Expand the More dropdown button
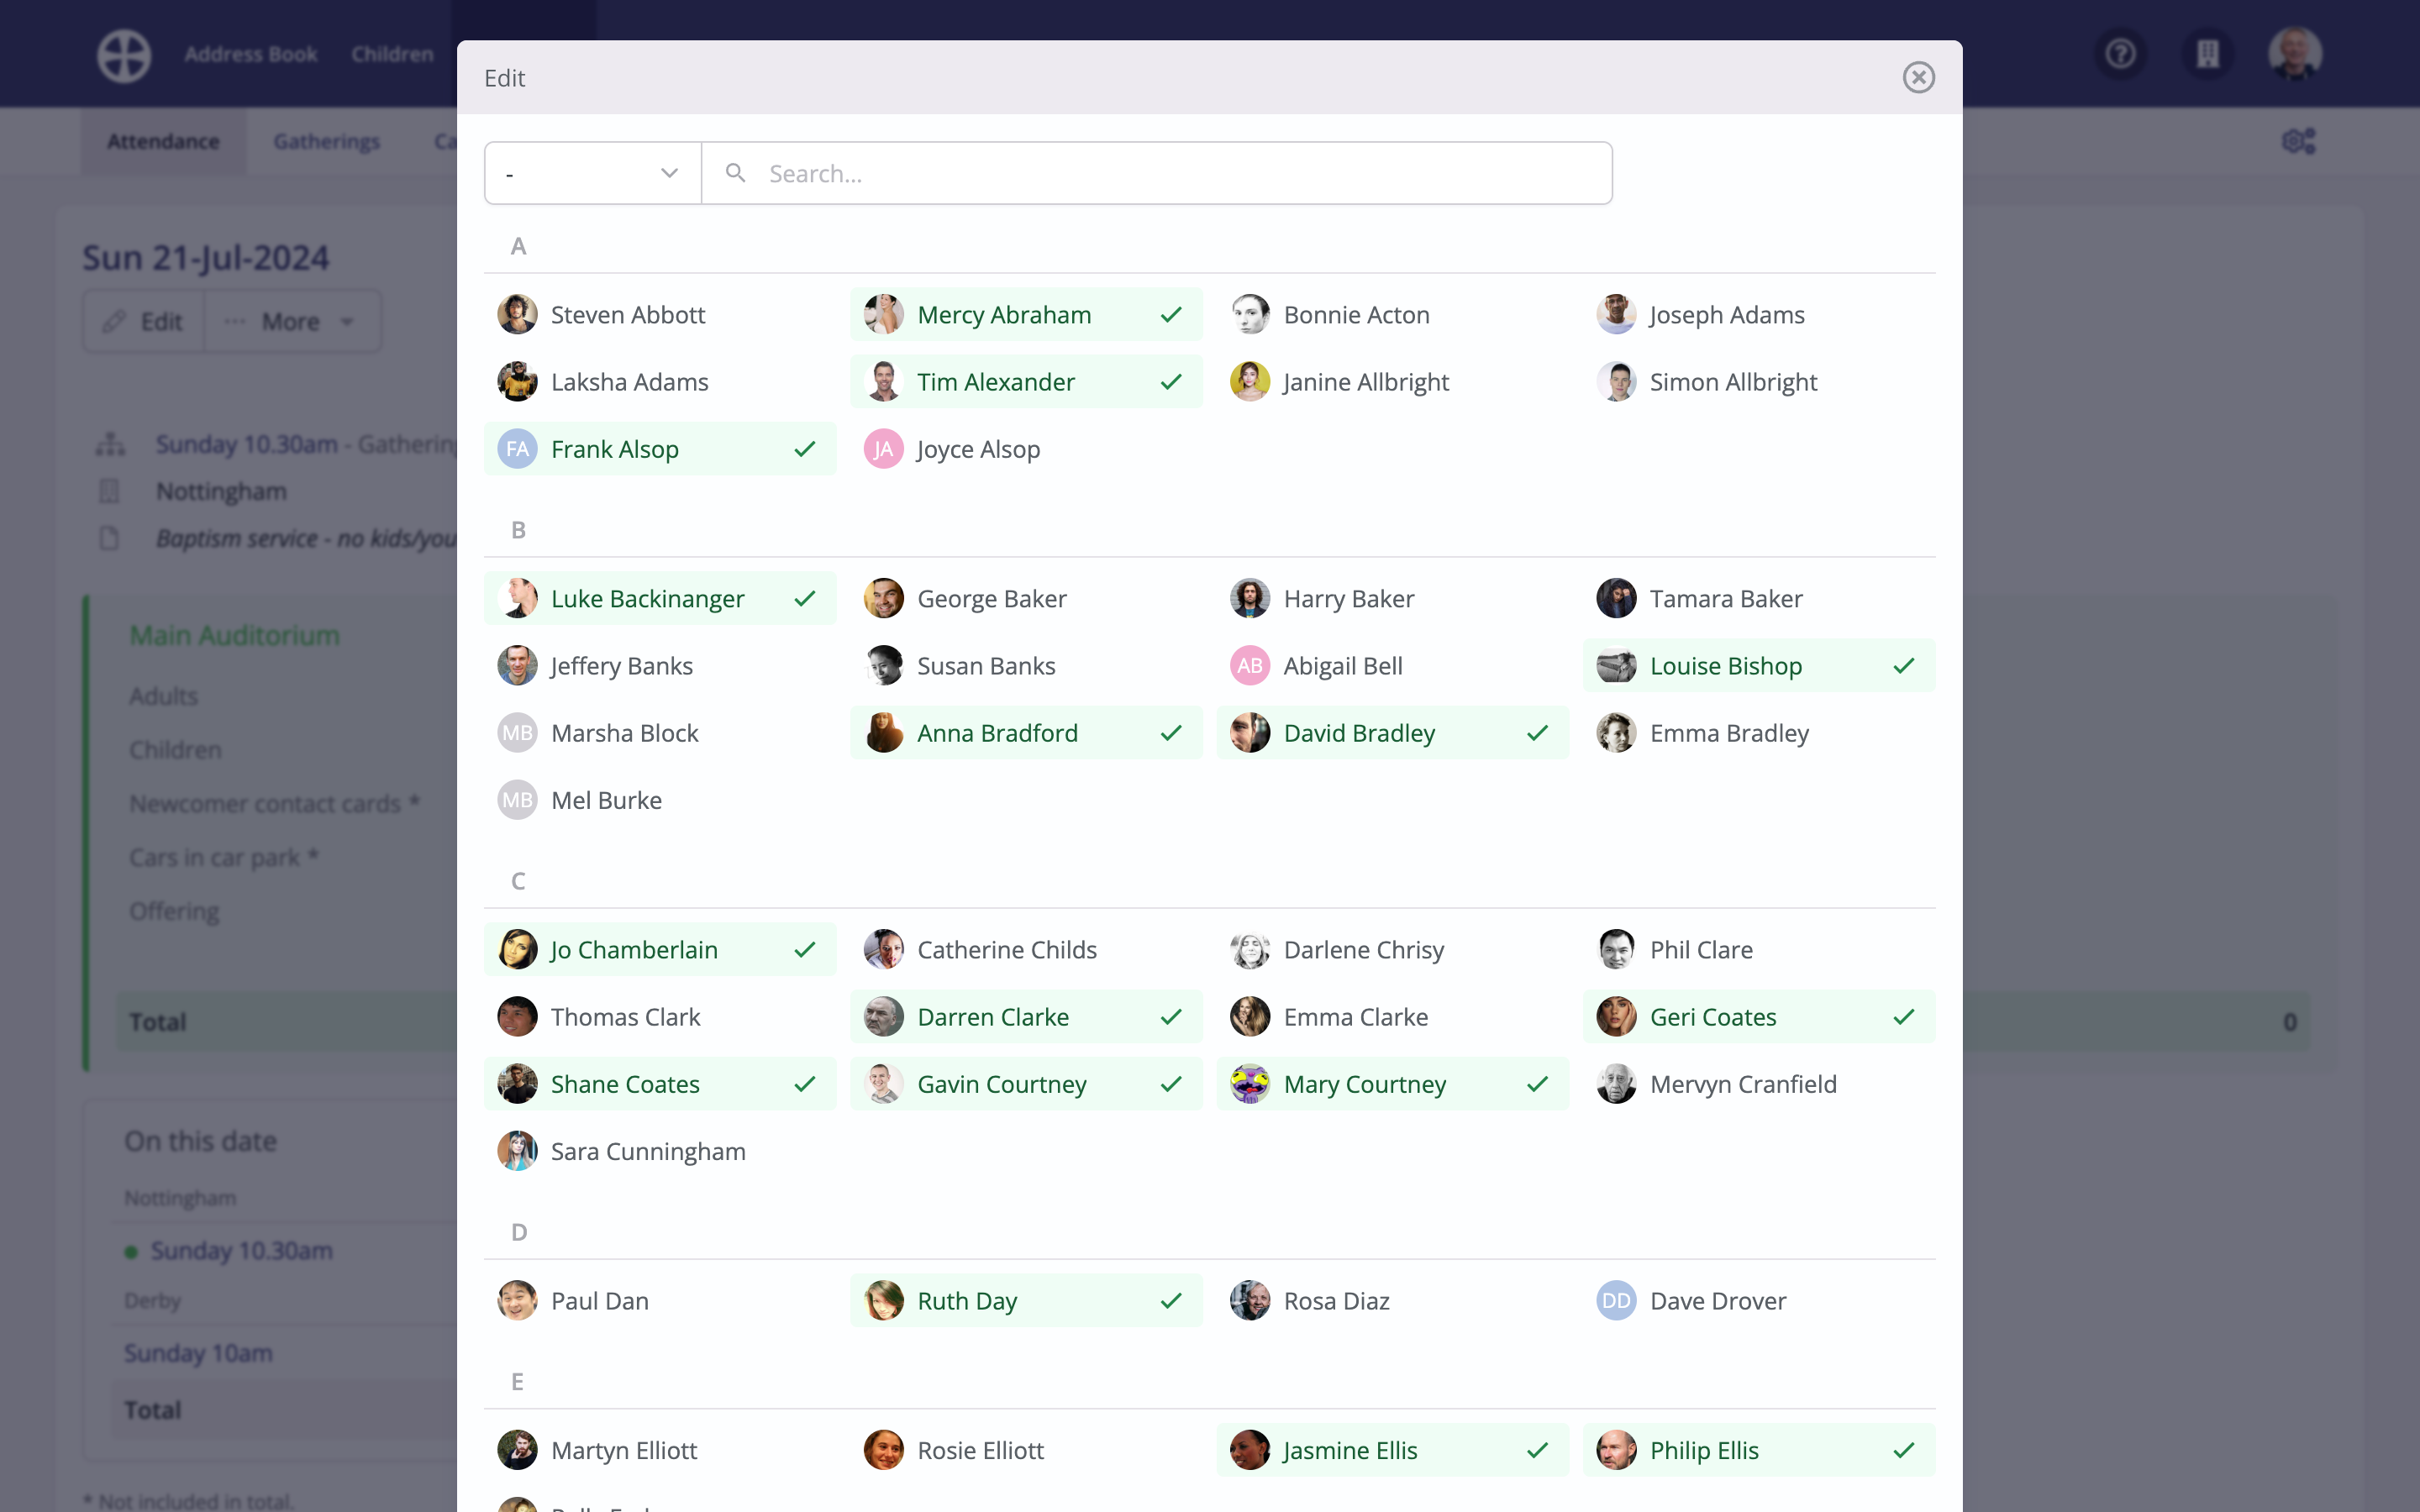Image resolution: width=2420 pixels, height=1512 pixels. [x=292, y=321]
